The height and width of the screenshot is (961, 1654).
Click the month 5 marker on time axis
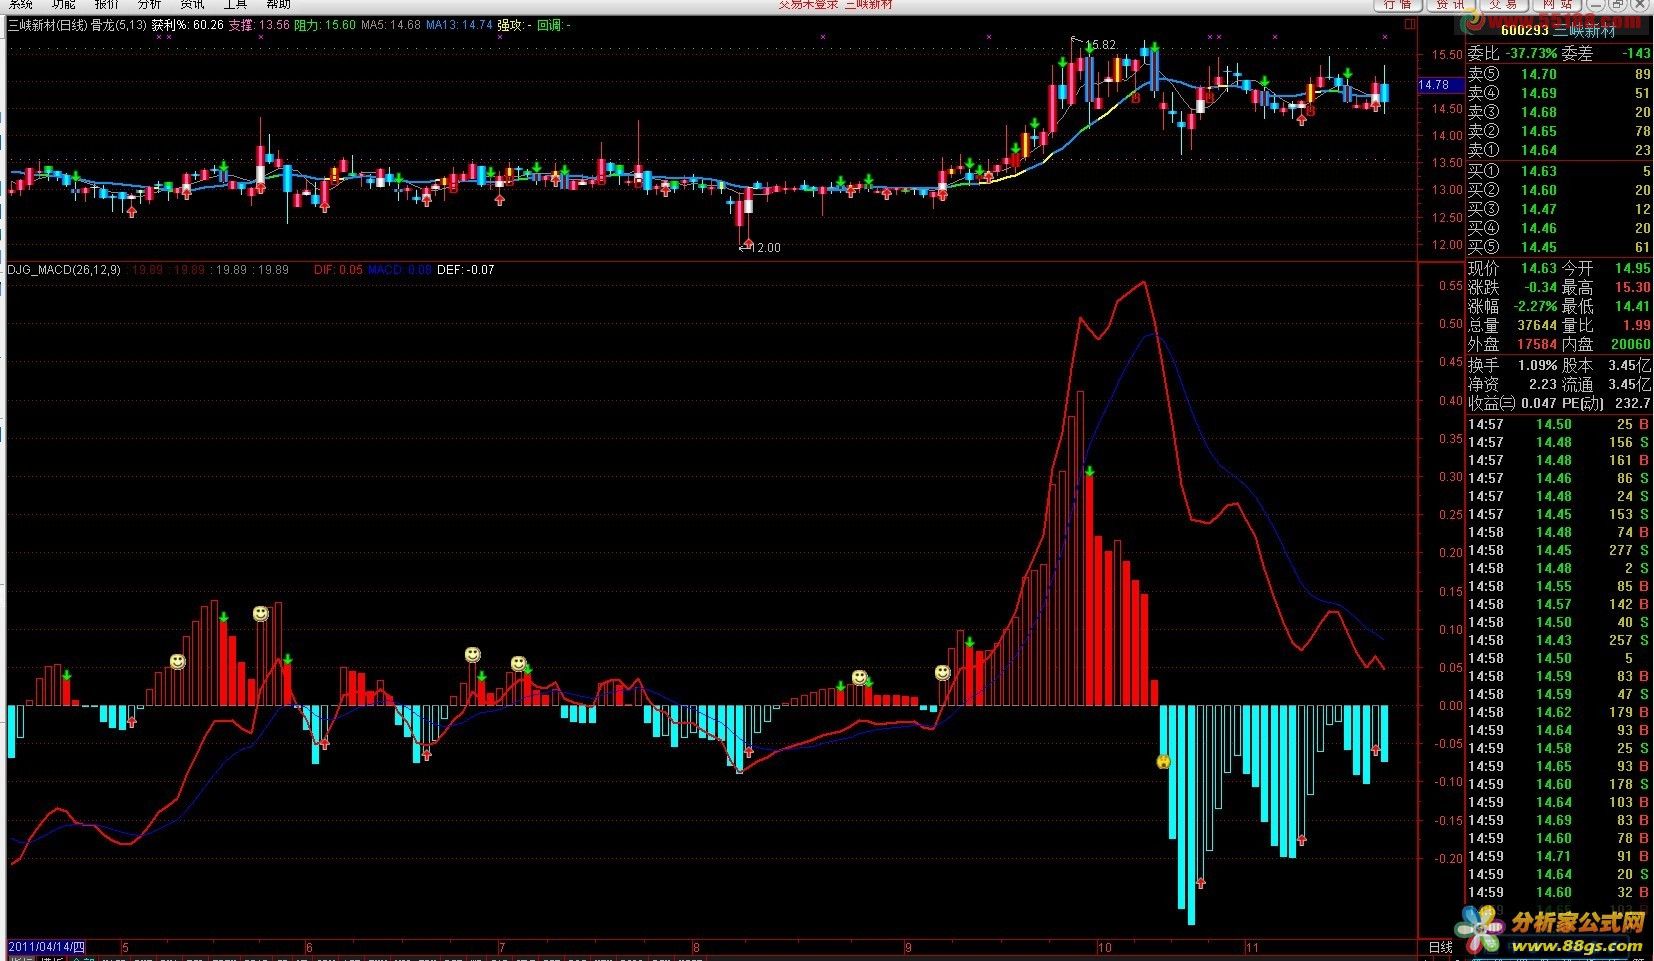(125, 946)
